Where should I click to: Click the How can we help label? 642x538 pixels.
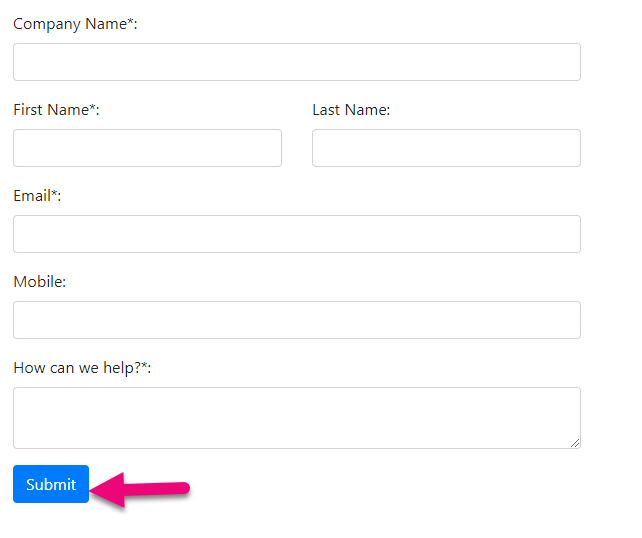[76, 368]
